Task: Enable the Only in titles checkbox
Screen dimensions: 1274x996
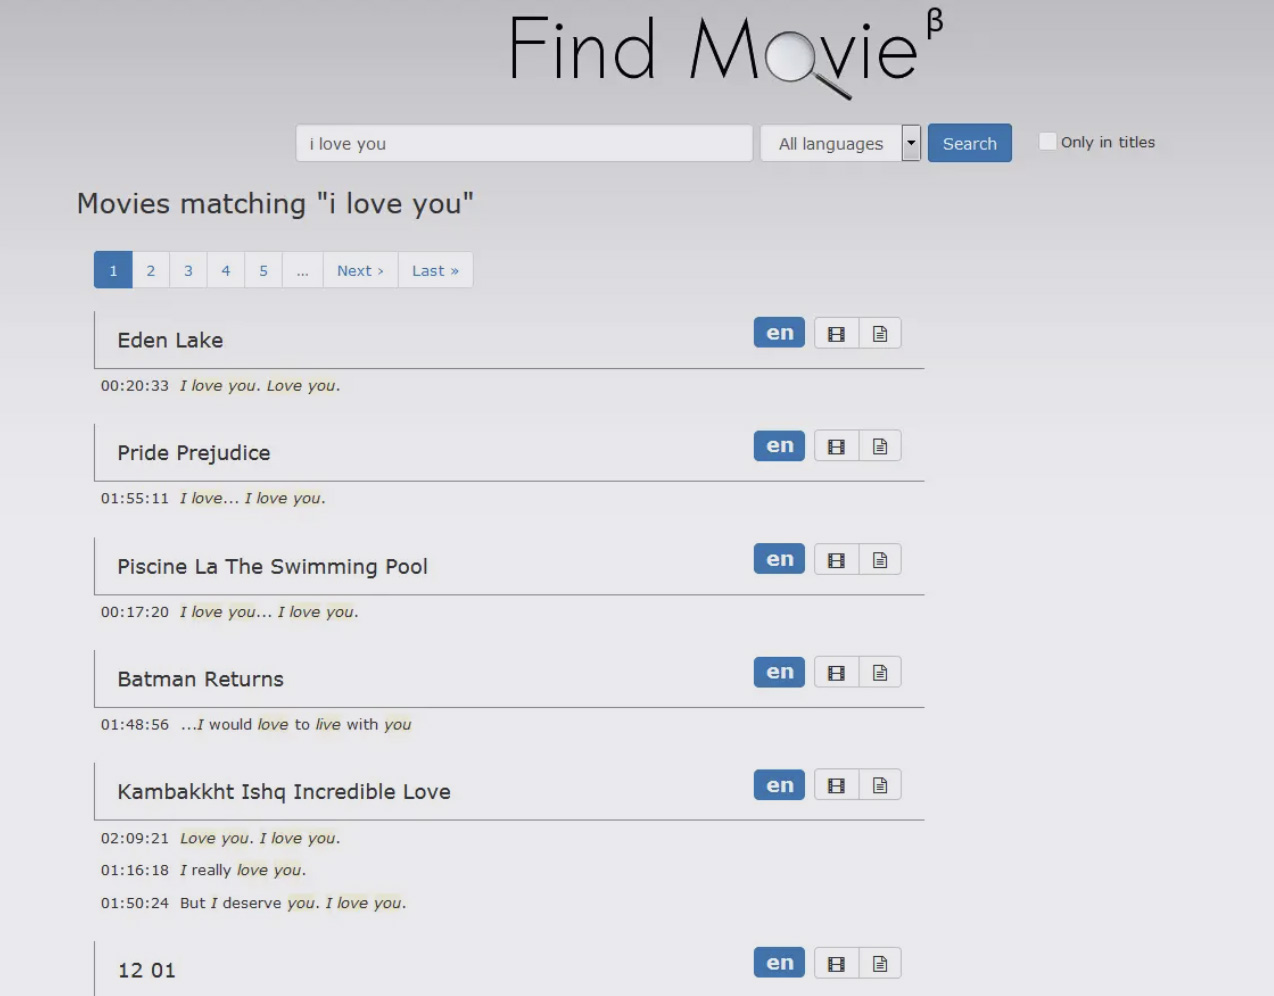Action: [1047, 142]
